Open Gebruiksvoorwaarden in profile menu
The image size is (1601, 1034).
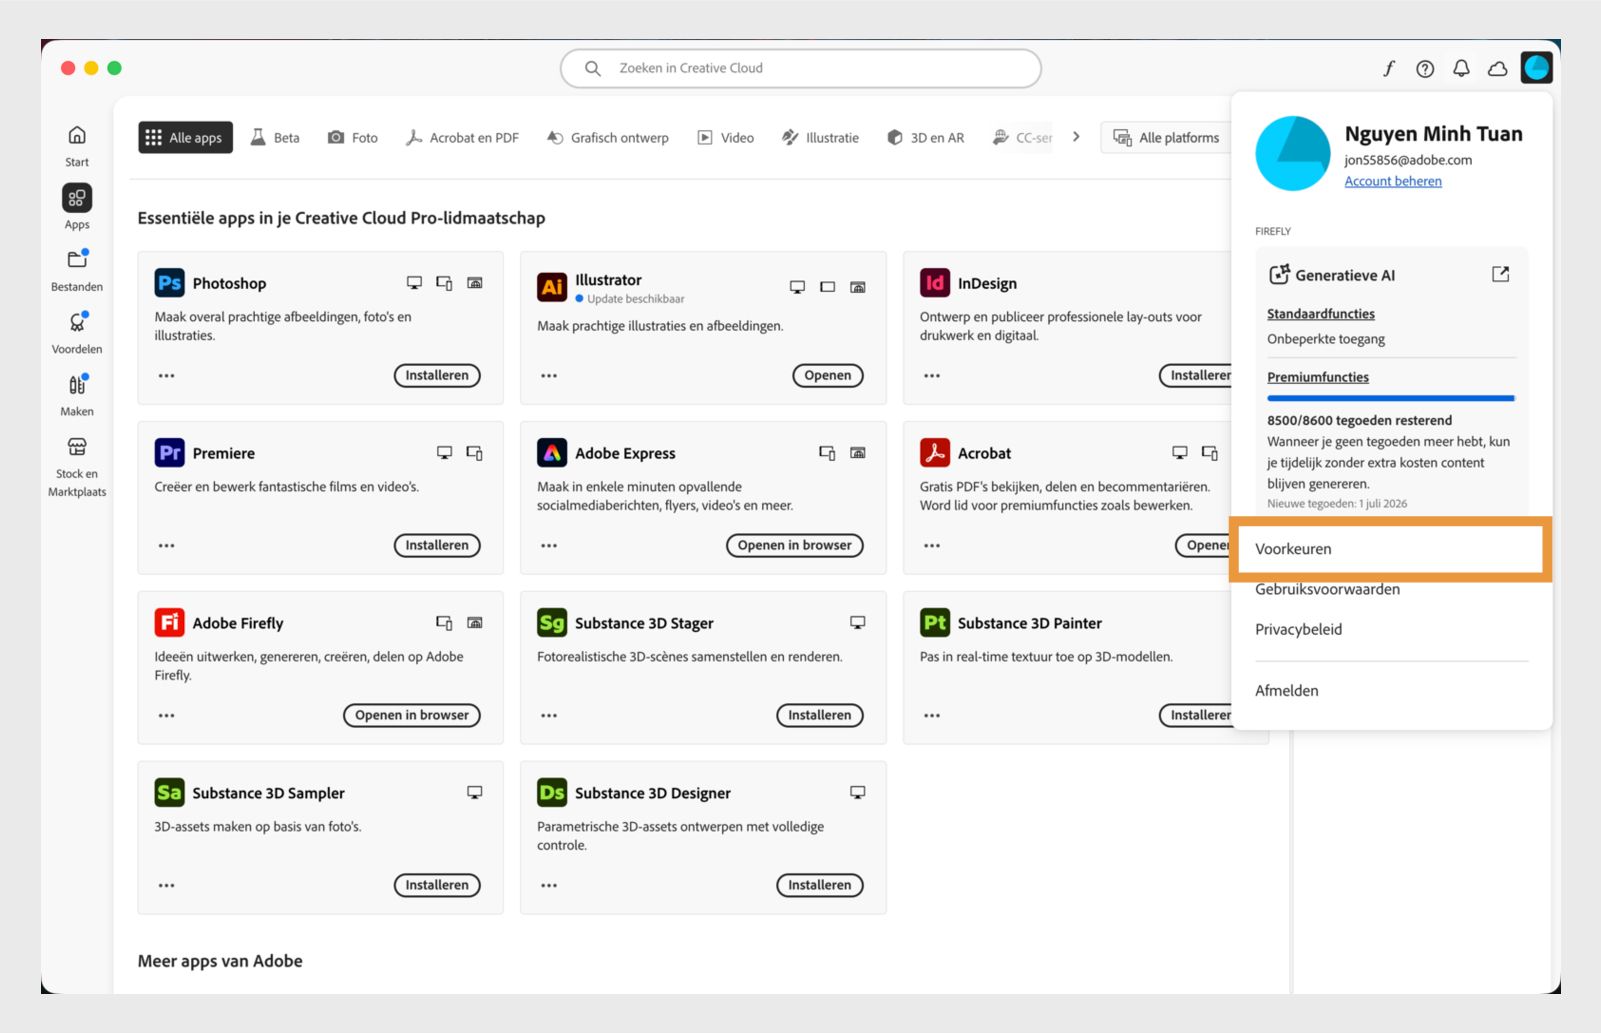click(1327, 589)
